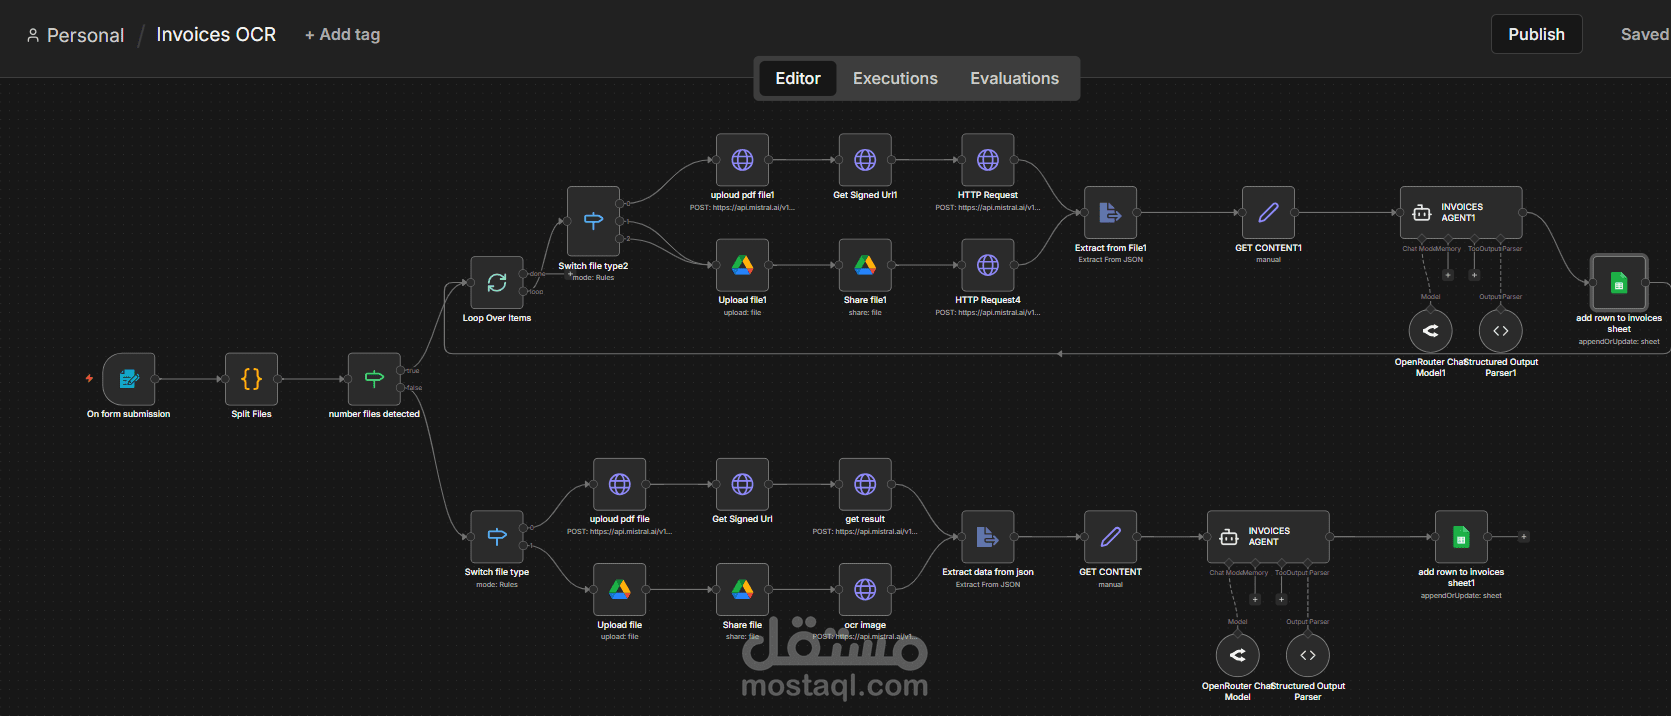Screen dimensions: 1671x716
Task: Select the Upload file Google Drive node
Action: pyautogui.click(x=619, y=590)
